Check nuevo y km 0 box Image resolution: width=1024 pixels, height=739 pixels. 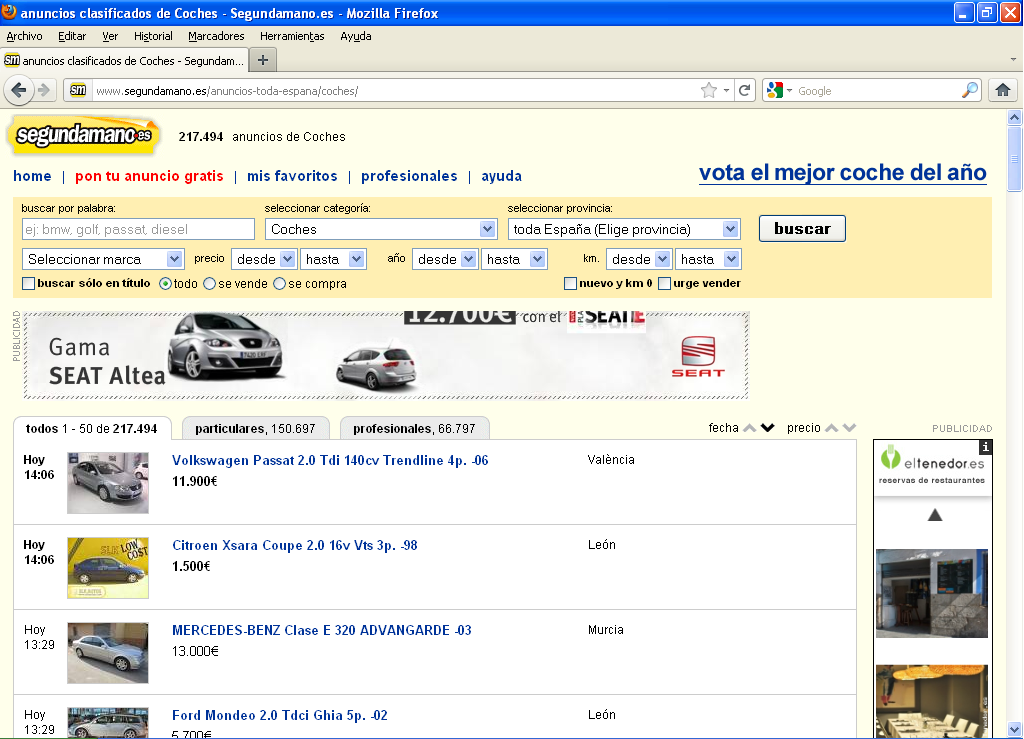(x=570, y=283)
